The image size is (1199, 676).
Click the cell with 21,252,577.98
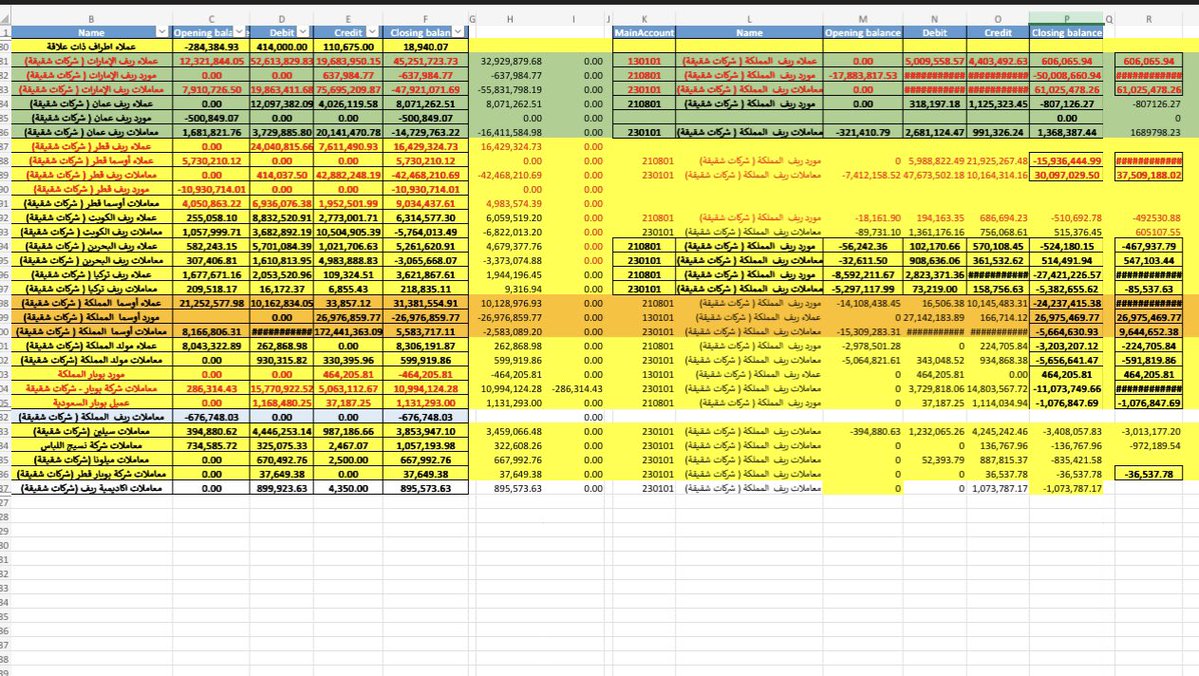pos(211,304)
